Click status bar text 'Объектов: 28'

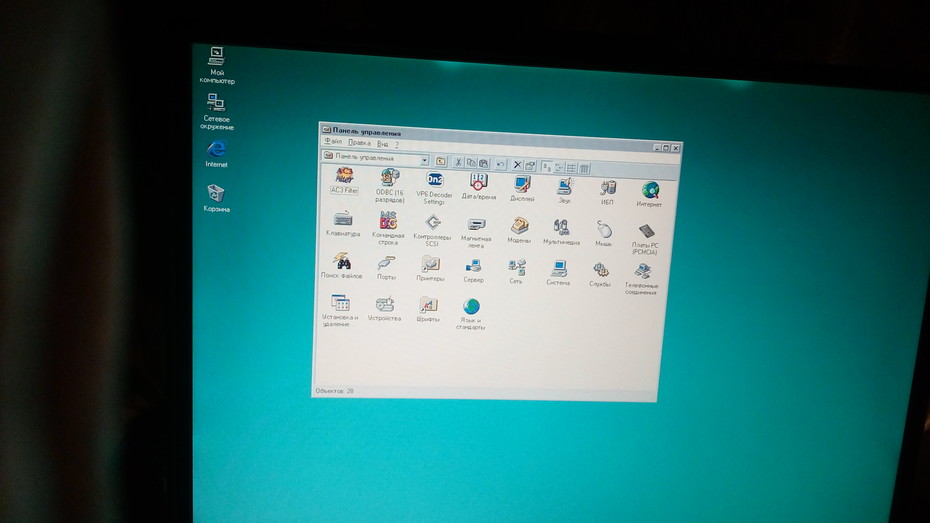335,391
